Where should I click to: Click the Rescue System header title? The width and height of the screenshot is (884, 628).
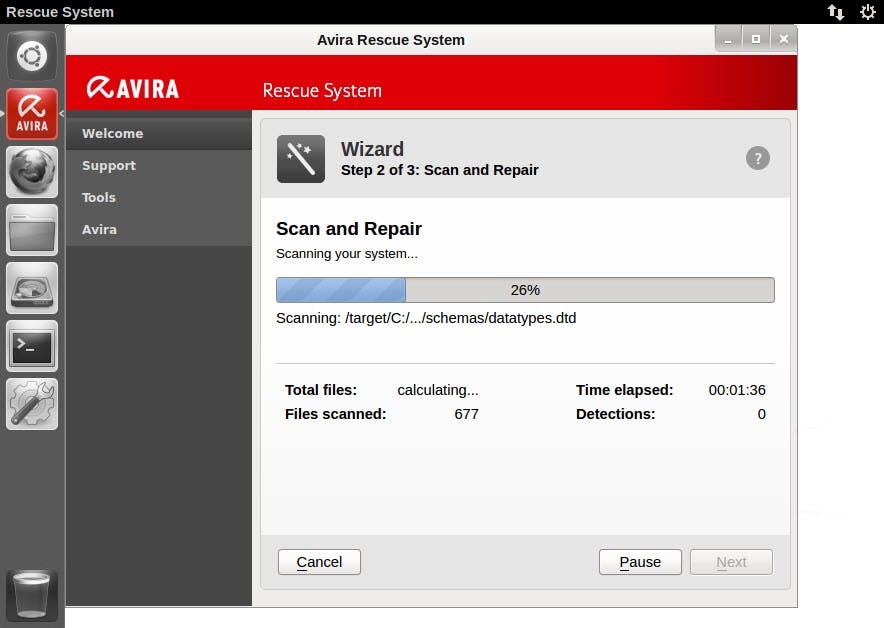[322, 90]
